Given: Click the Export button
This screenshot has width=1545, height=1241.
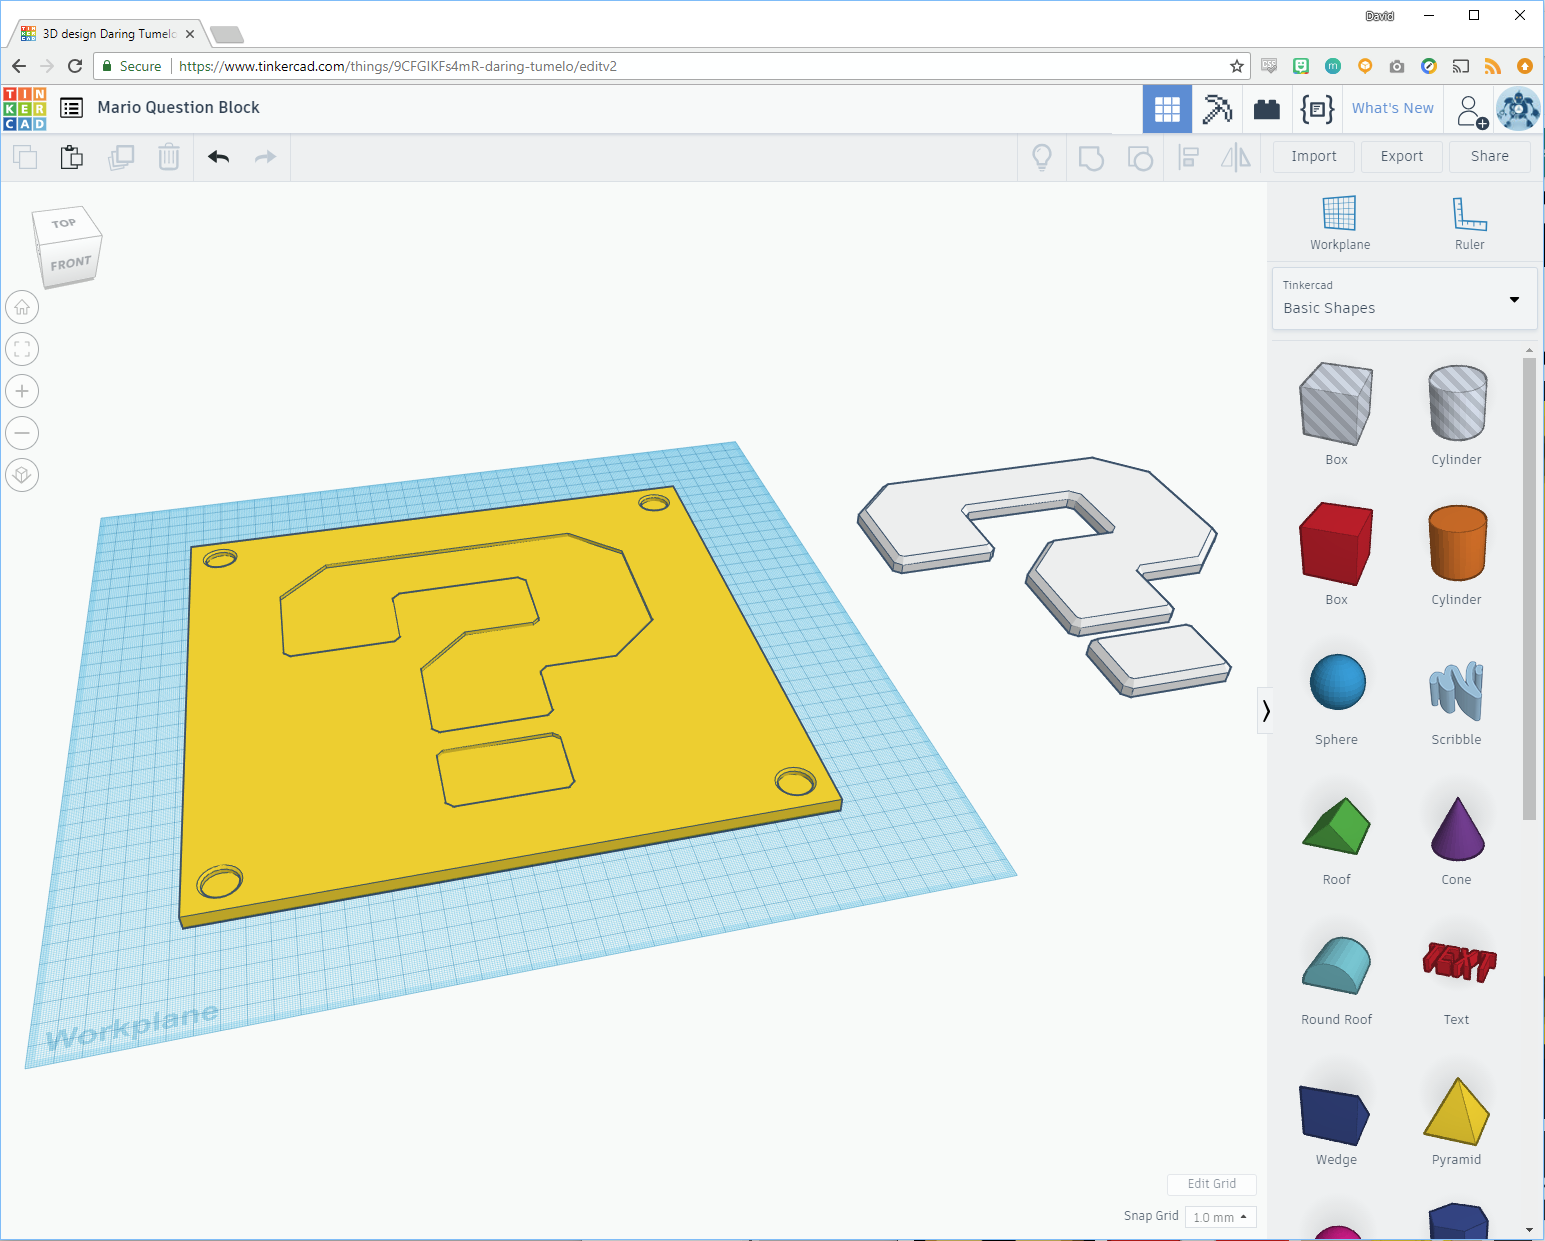Looking at the screenshot, I should coord(1402,157).
